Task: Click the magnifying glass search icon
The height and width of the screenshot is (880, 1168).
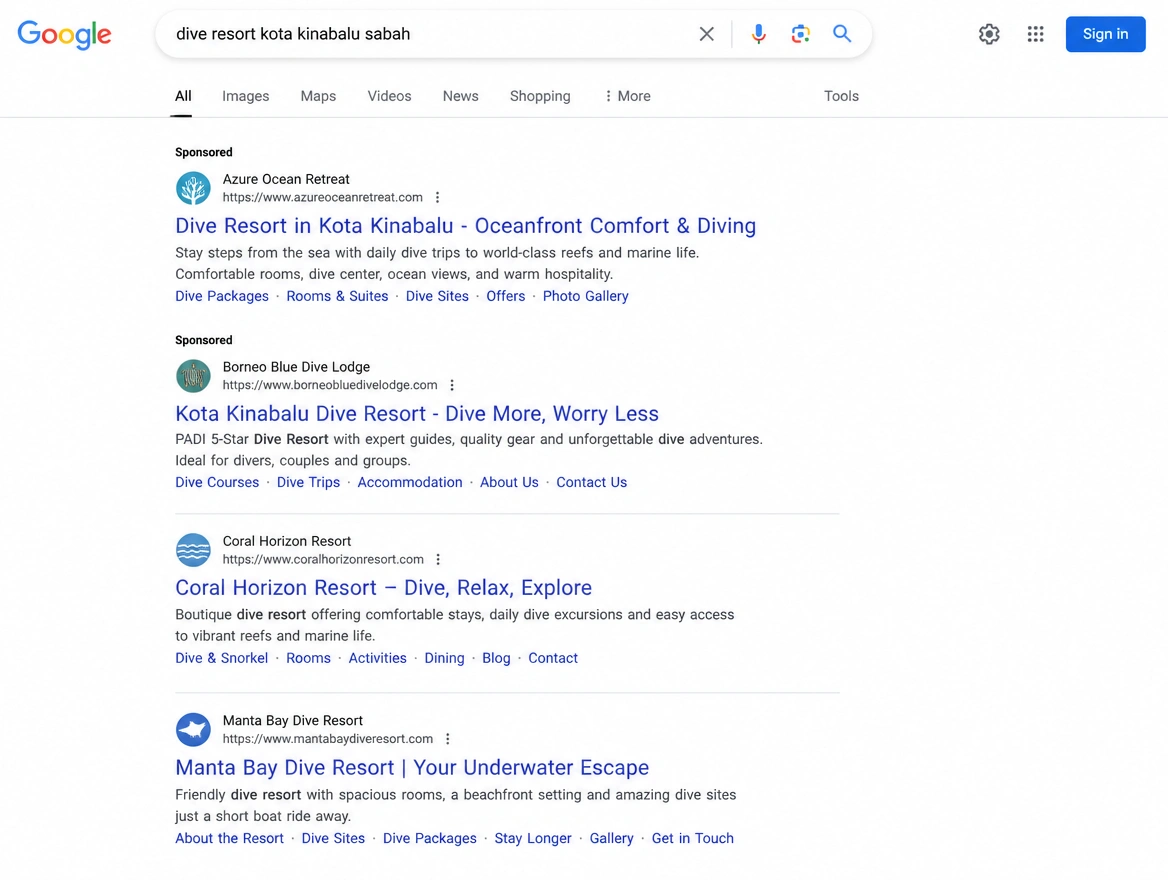Action: [842, 34]
